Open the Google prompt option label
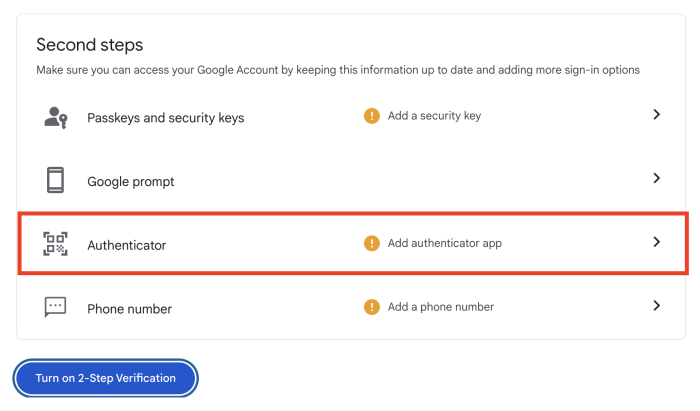Image resolution: width=700 pixels, height=411 pixels. point(131,182)
